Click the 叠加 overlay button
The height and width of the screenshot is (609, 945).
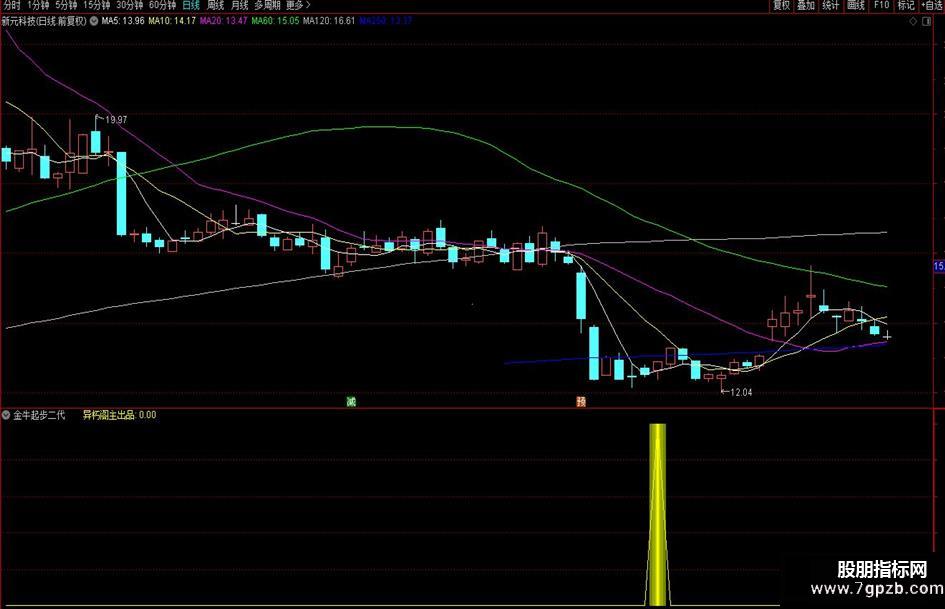click(806, 5)
